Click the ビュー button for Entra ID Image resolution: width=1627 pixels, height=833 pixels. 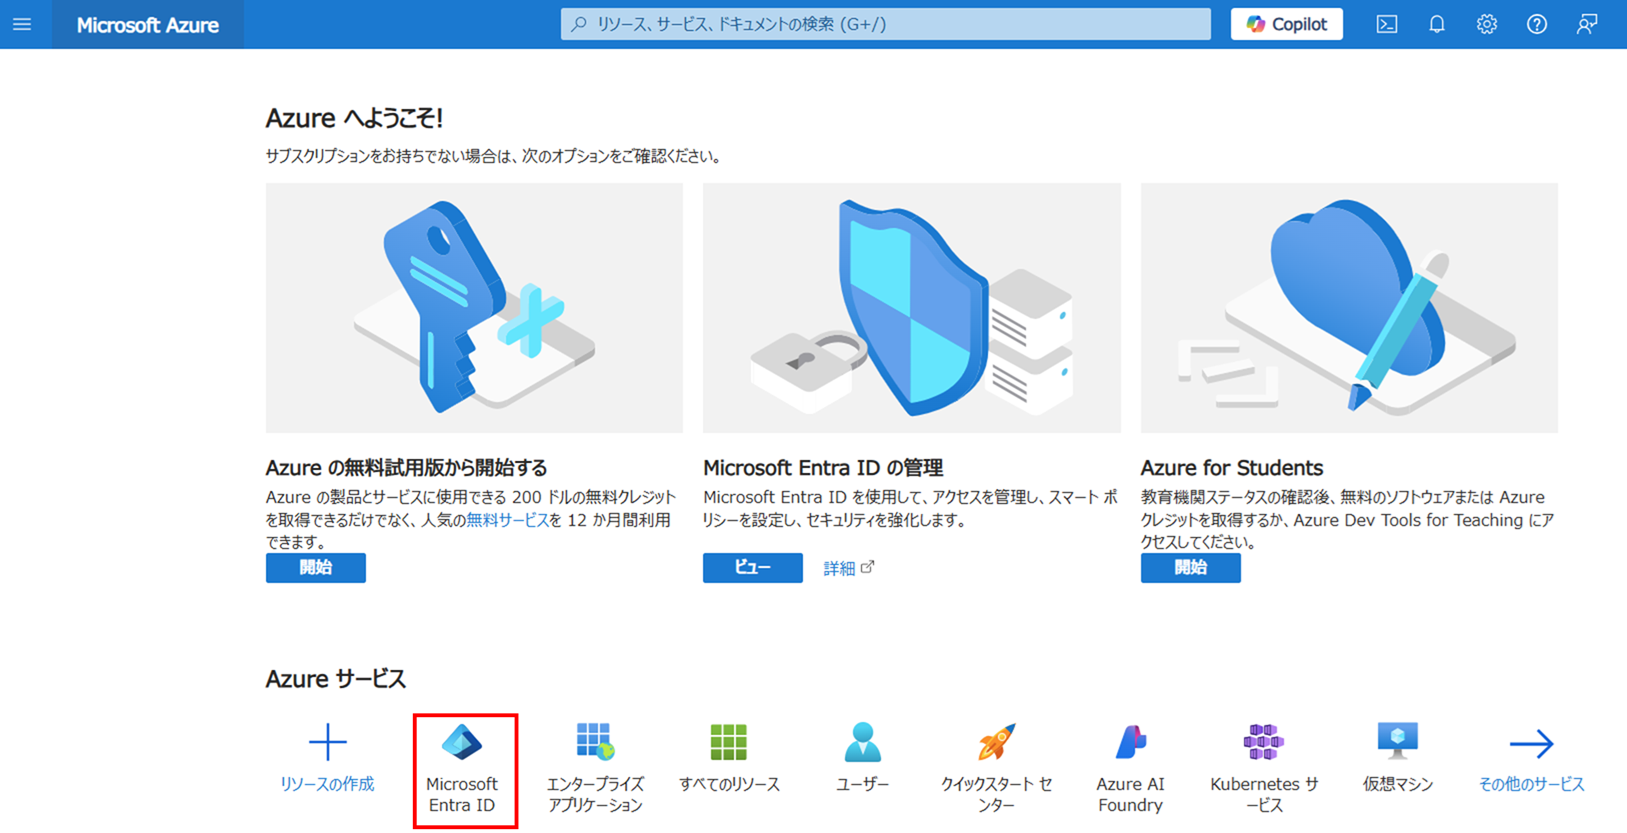(x=753, y=568)
